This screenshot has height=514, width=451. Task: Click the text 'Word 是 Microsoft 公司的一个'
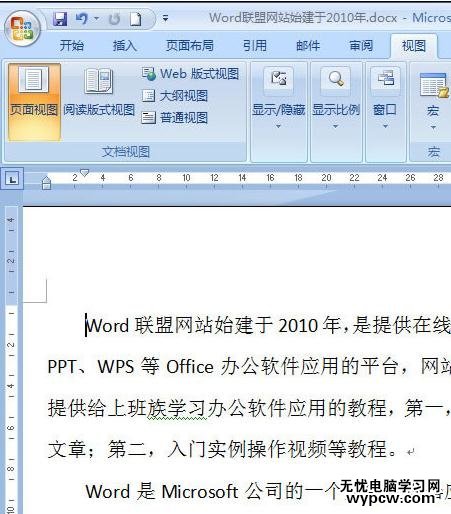pyautogui.click(x=212, y=491)
